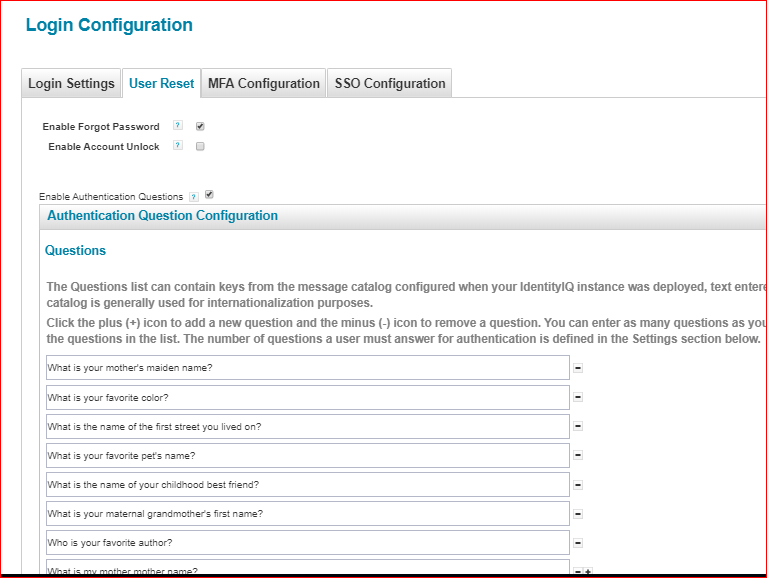Add a new question with the plus icon
Image resolution: width=767 pixels, height=578 pixels.
click(589, 572)
